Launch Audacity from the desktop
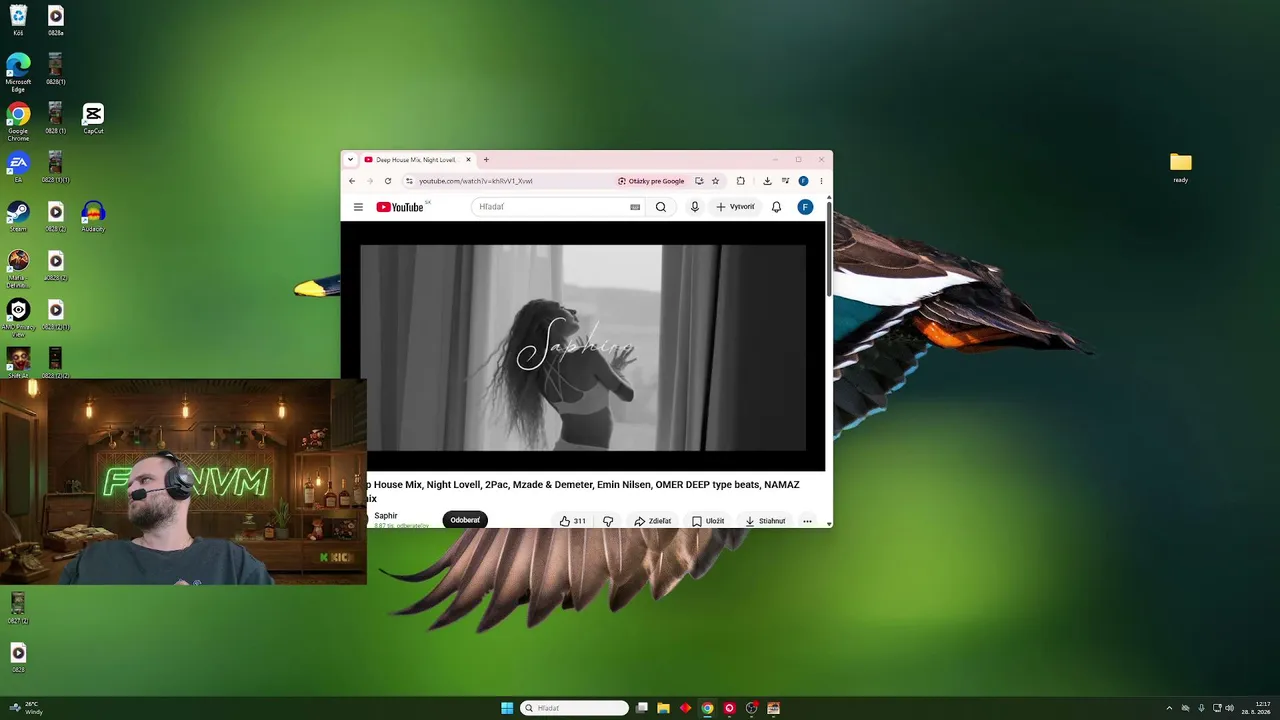Viewport: 1280px width, 720px height. (x=93, y=215)
